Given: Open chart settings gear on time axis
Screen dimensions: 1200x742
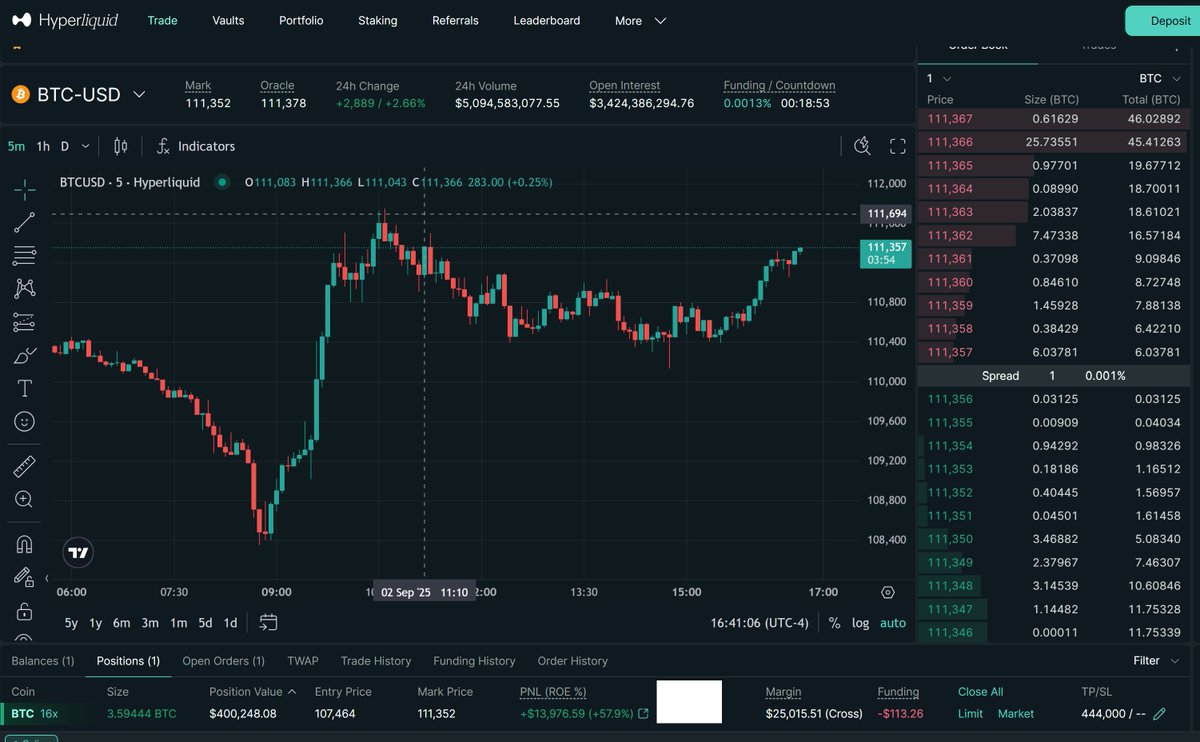Looking at the screenshot, I should tap(888, 592).
